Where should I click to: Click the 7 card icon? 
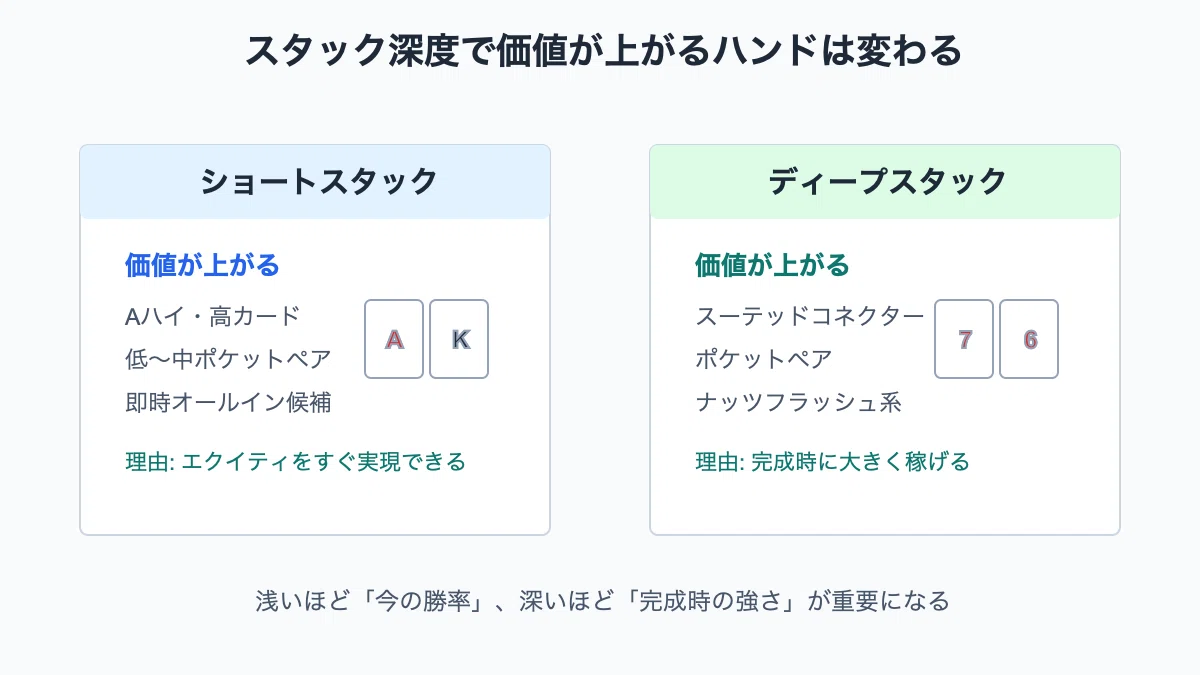[964, 339]
